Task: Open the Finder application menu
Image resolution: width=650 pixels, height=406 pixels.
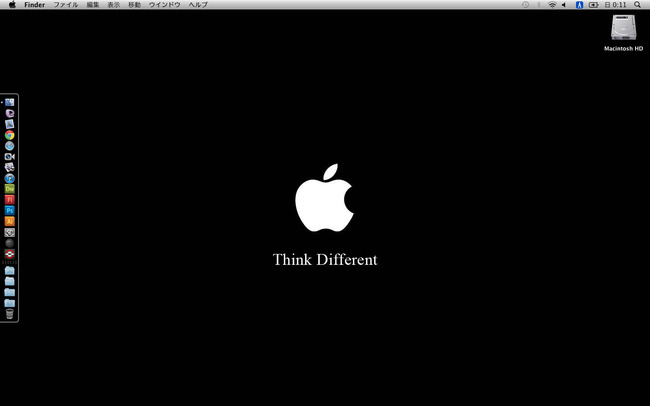Action: [34, 5]
